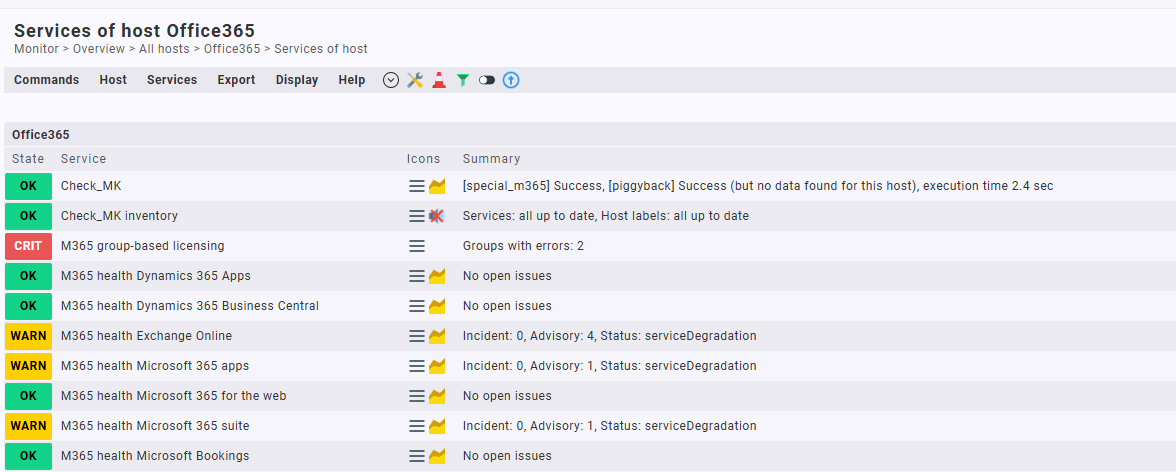
Task: Click the CRIT state badge for group-based licensing
Action: (x=28, y=246)
